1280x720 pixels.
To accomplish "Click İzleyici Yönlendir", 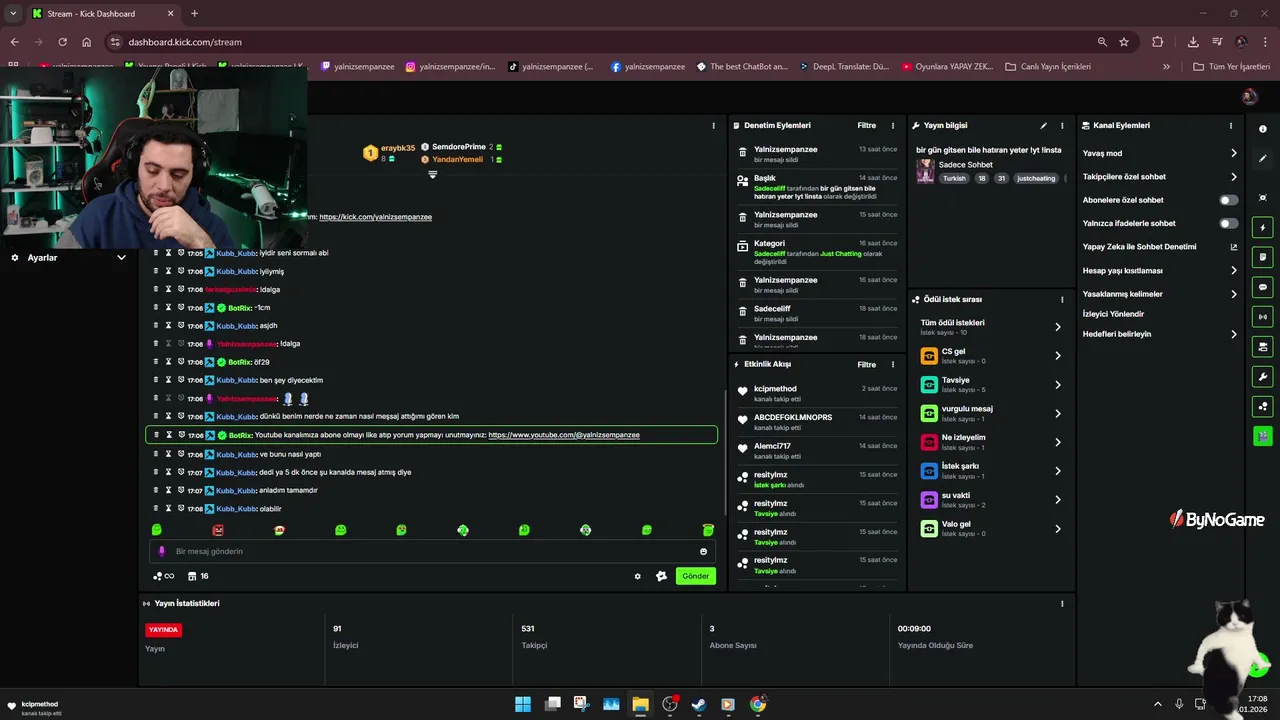I will 1113,314.
